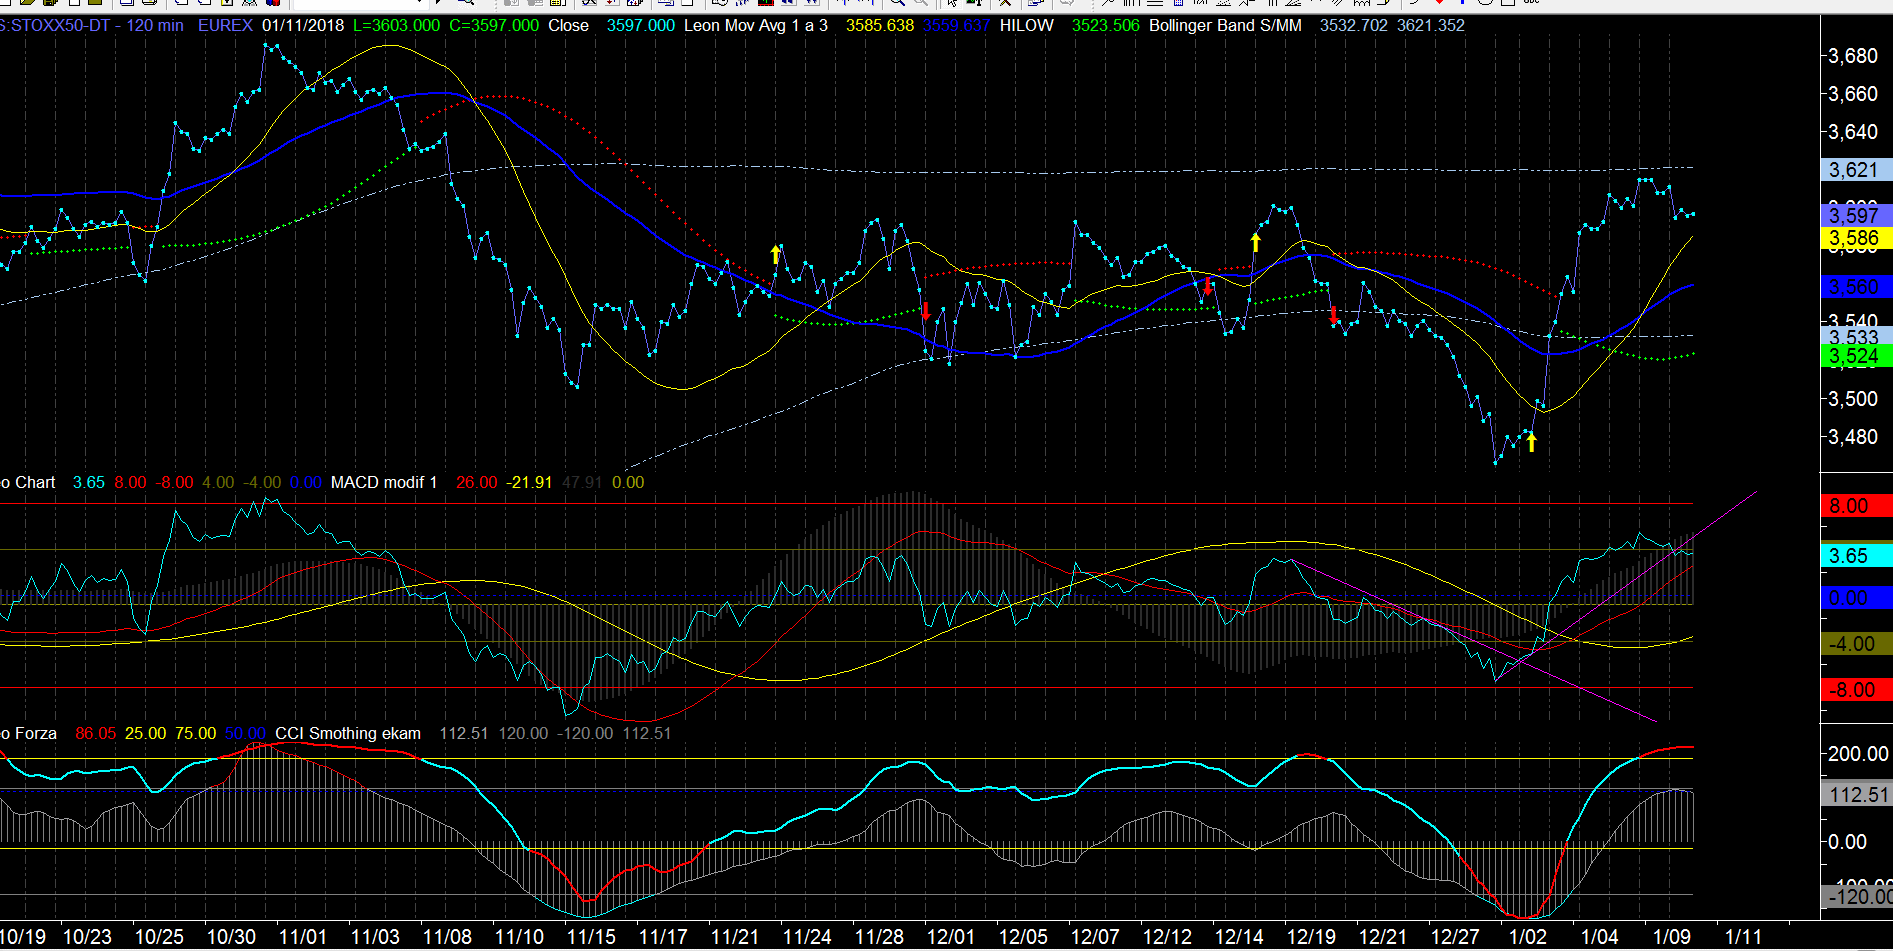The height and width of the screenshot is (951, 1893).
Task: Click the Close series label
Action: click(568, 25)
